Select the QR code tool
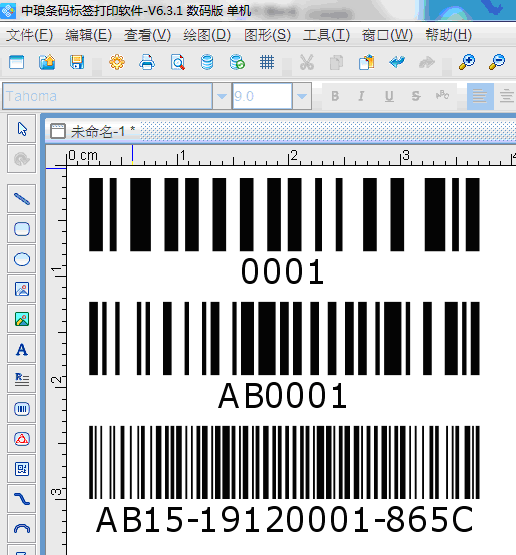This screenshot has width=516, height=555. click(x=22, y=469)
